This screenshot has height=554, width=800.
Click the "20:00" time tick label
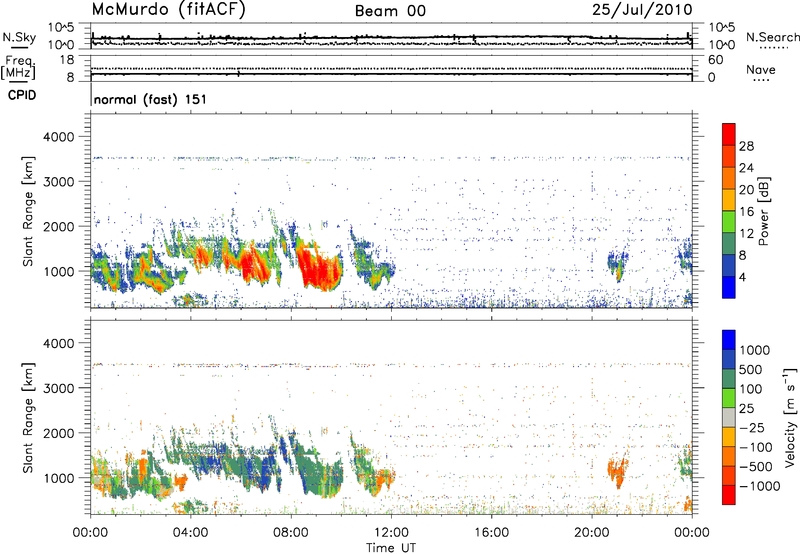click(591, 533)
